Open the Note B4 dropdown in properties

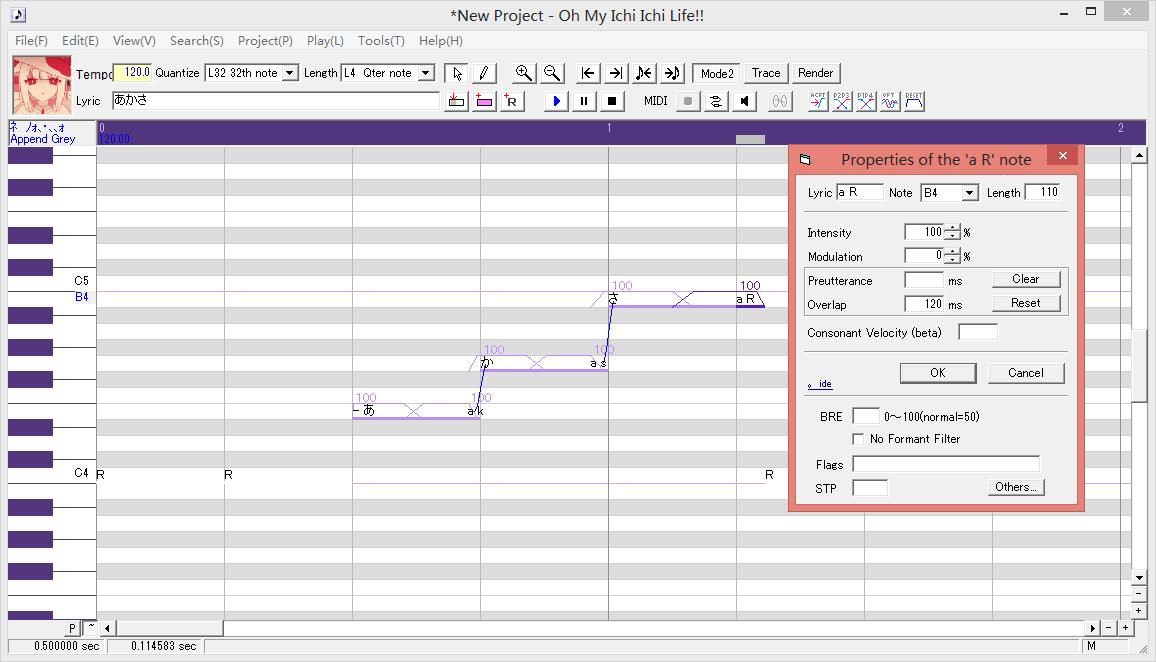[969, 193]
